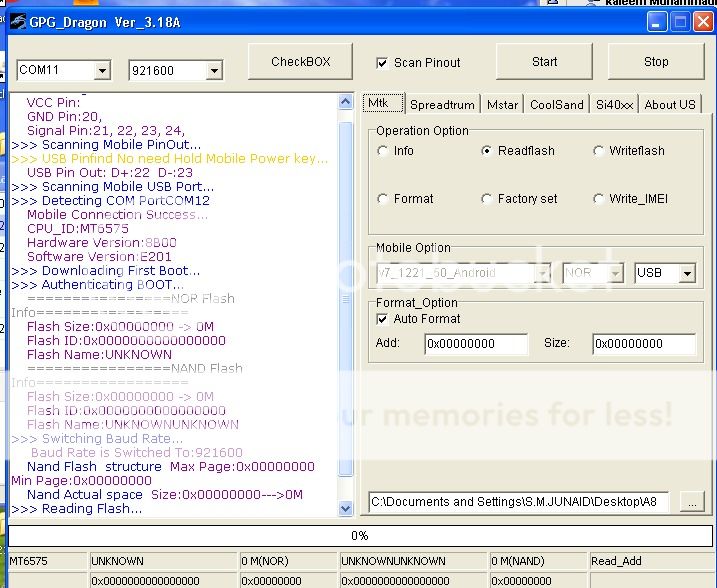The image size is (717, 588).
Task: Select the Info radio button
Action: 383,151
